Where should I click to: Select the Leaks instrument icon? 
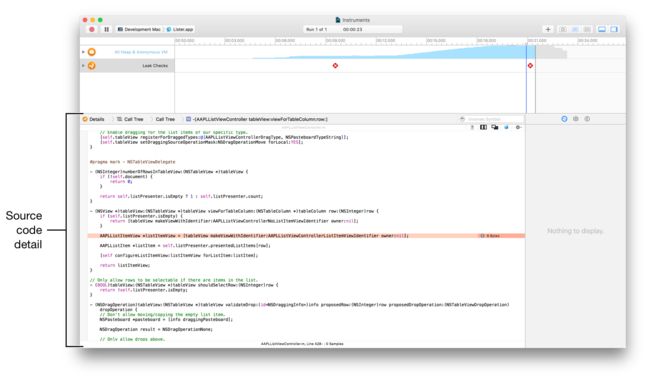(92, 65)
